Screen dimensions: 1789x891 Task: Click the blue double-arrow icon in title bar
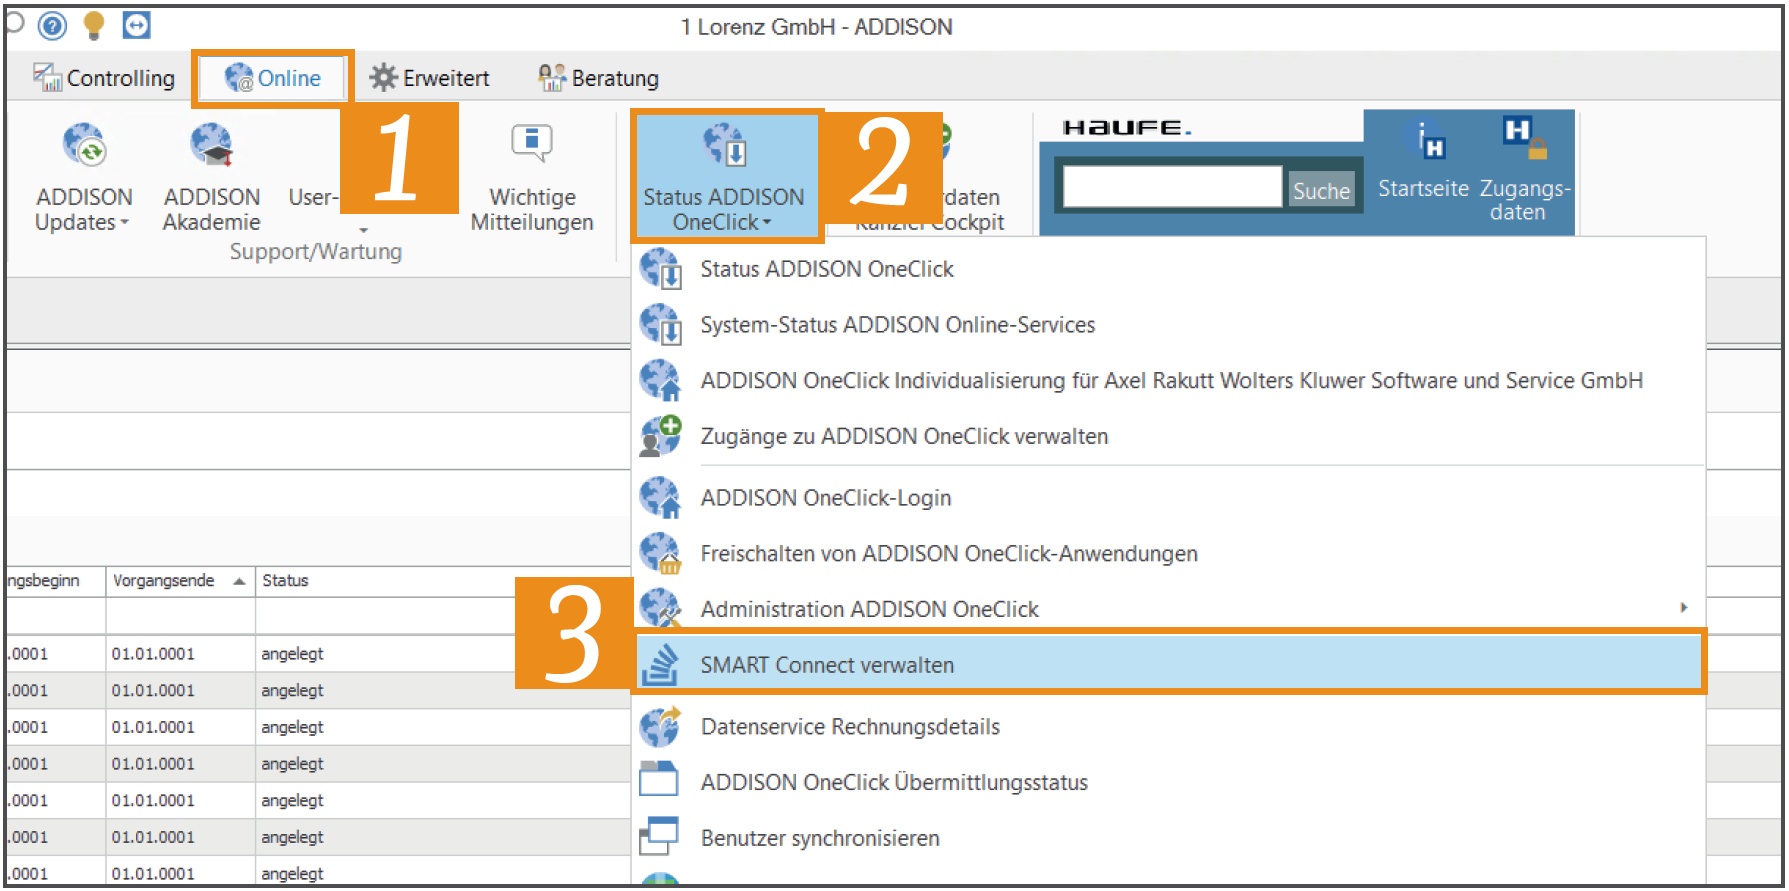(136, 25)
